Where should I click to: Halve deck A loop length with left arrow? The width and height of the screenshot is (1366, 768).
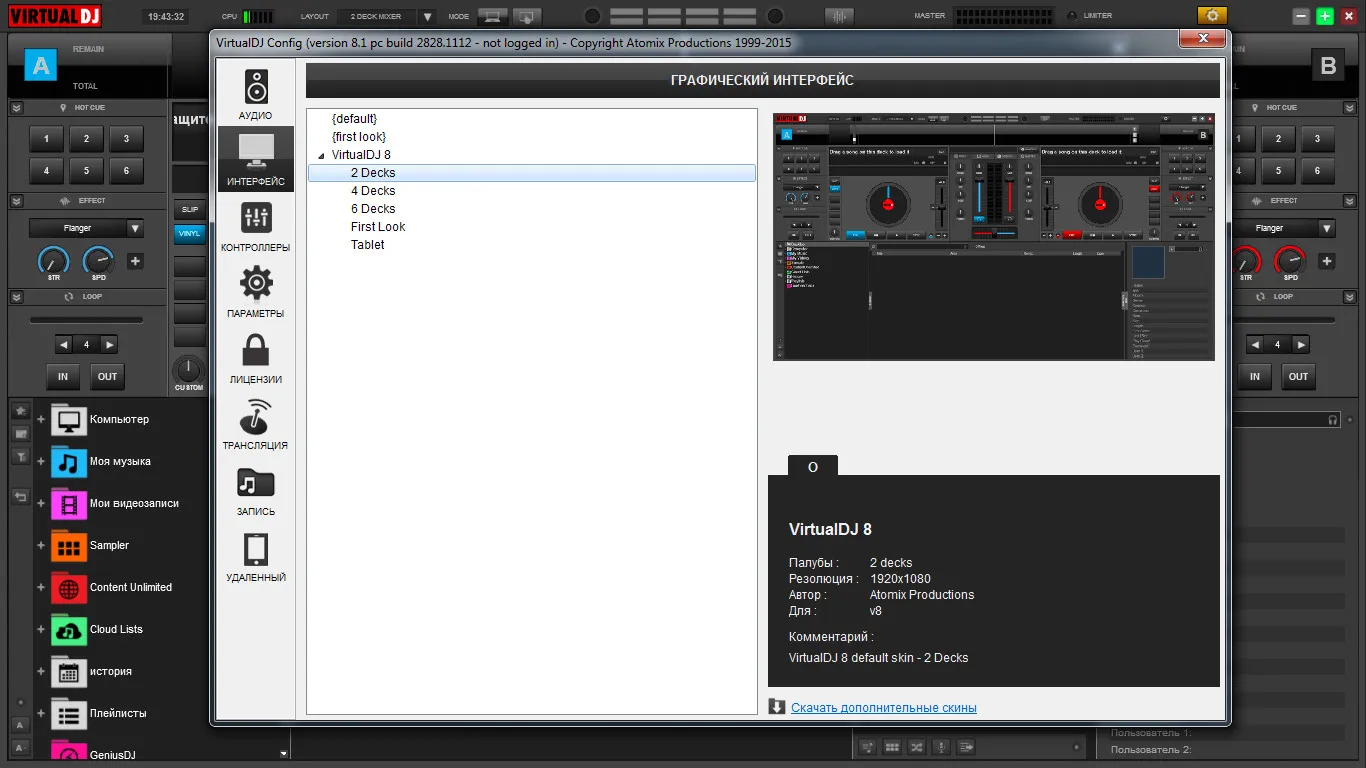(64, 345)
